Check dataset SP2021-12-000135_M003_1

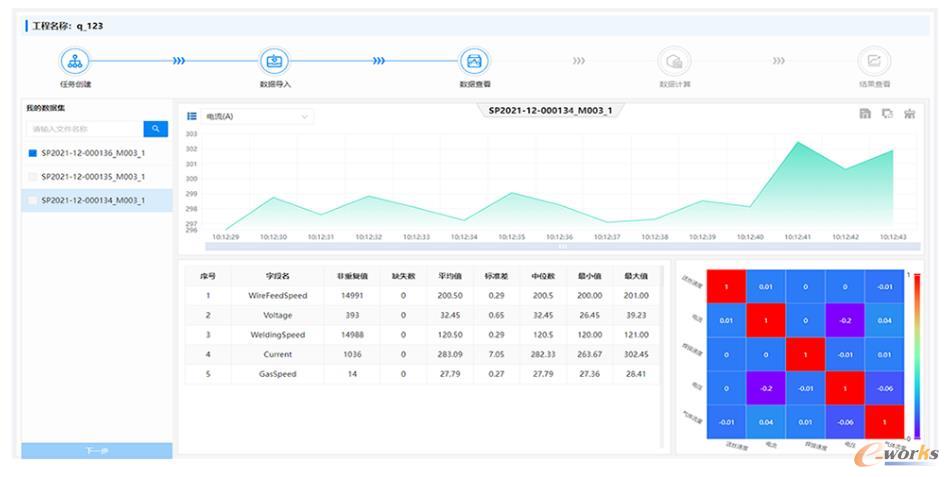[x=33, y=177]
